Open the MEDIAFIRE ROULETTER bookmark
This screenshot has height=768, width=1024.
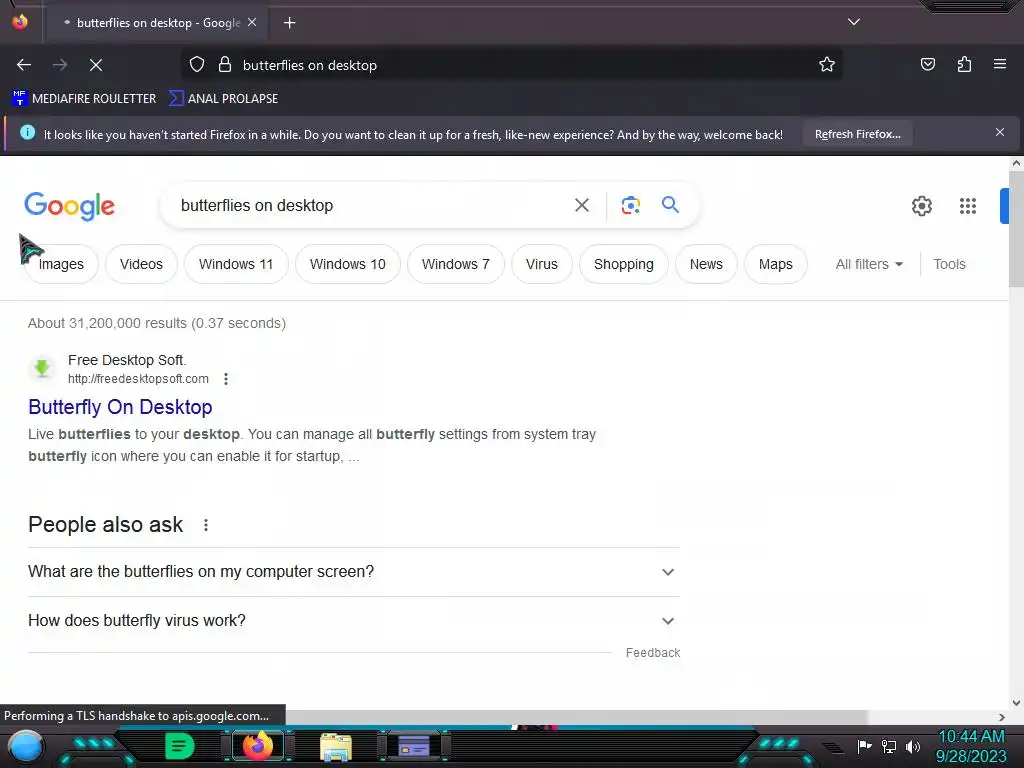coord(84,99)
